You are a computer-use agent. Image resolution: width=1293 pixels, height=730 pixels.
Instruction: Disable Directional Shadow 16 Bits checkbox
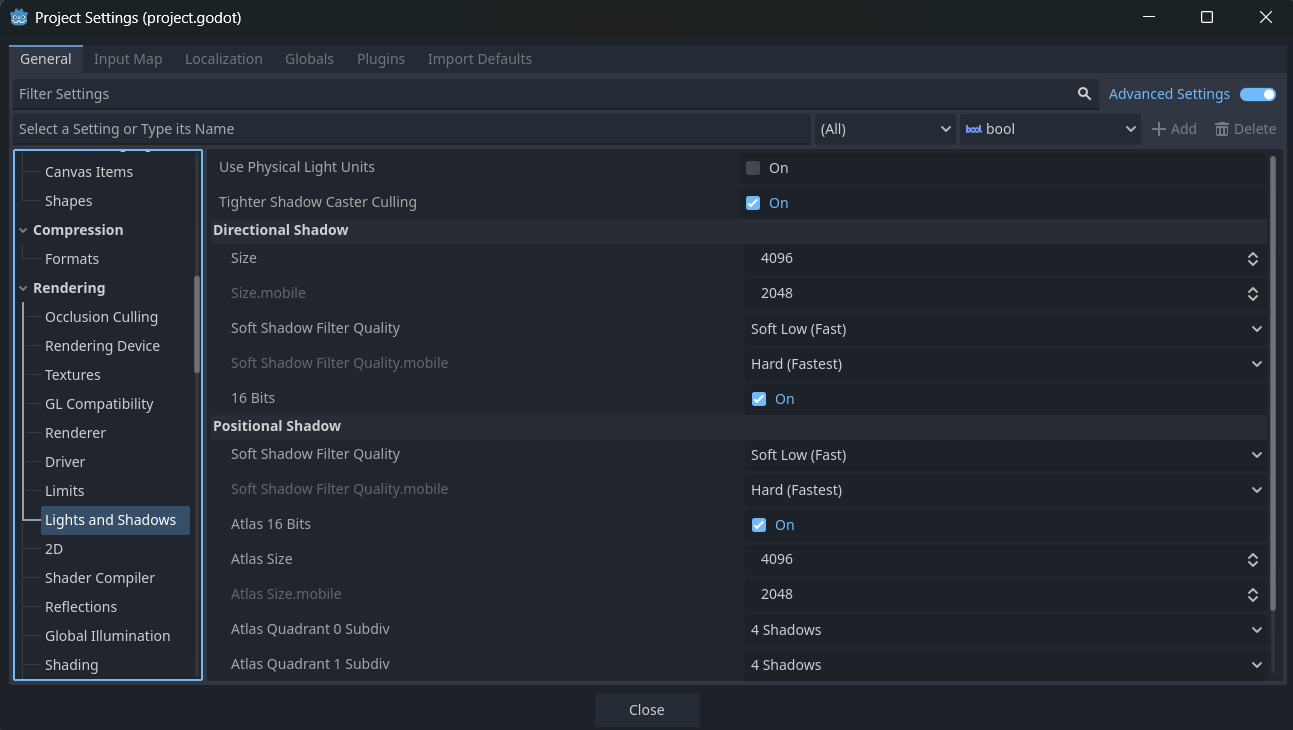[x=759, y=399]
